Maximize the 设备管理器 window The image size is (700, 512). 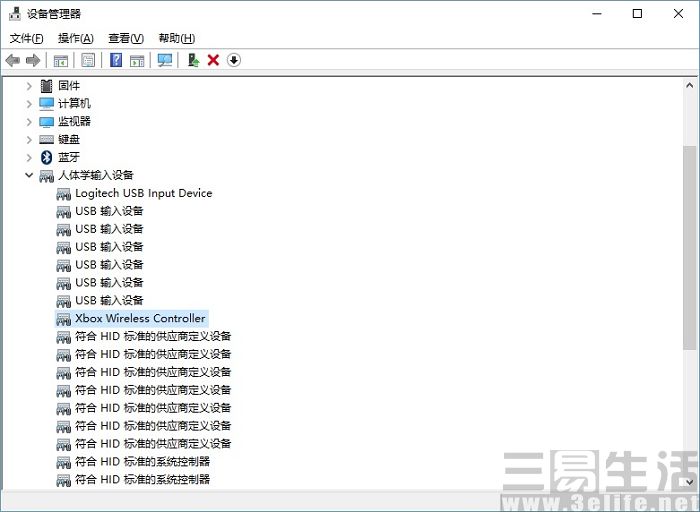click(x=638, y=14)
